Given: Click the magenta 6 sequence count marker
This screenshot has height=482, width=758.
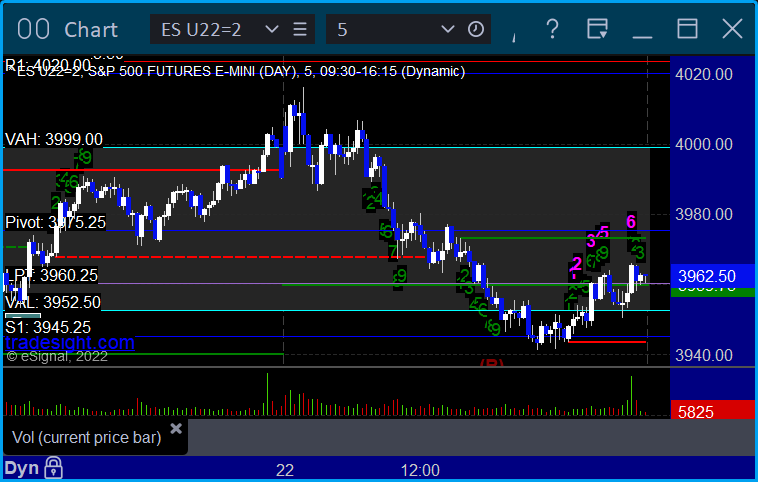Looking at the screenshot, I should [631, 221].
